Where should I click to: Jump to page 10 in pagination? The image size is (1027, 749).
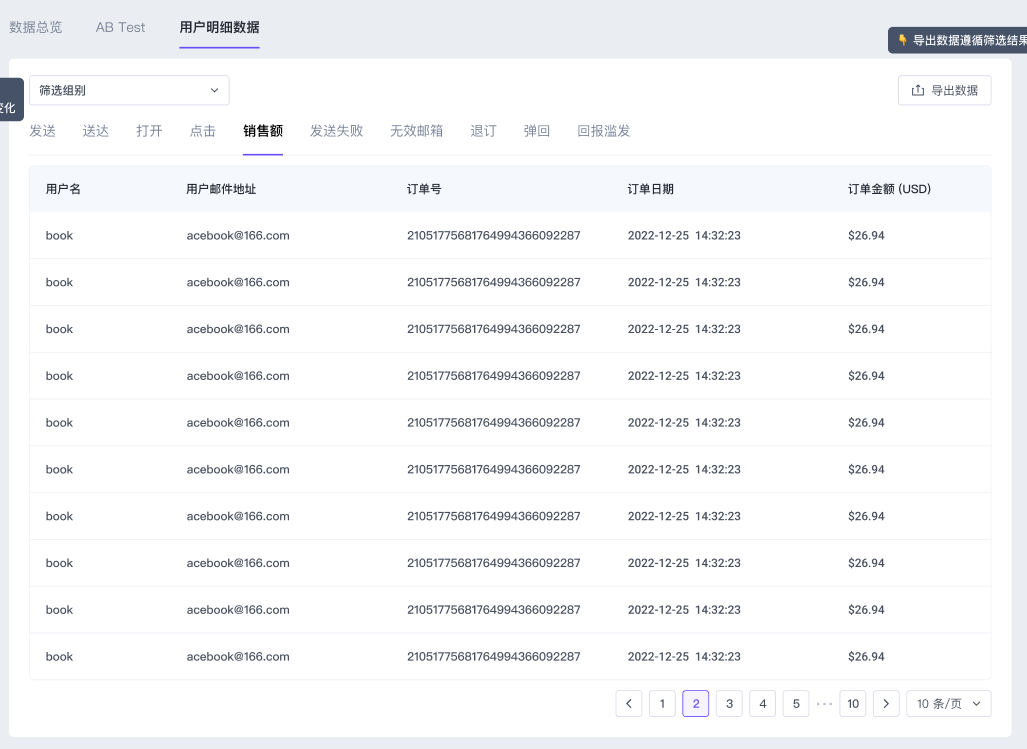853,704
